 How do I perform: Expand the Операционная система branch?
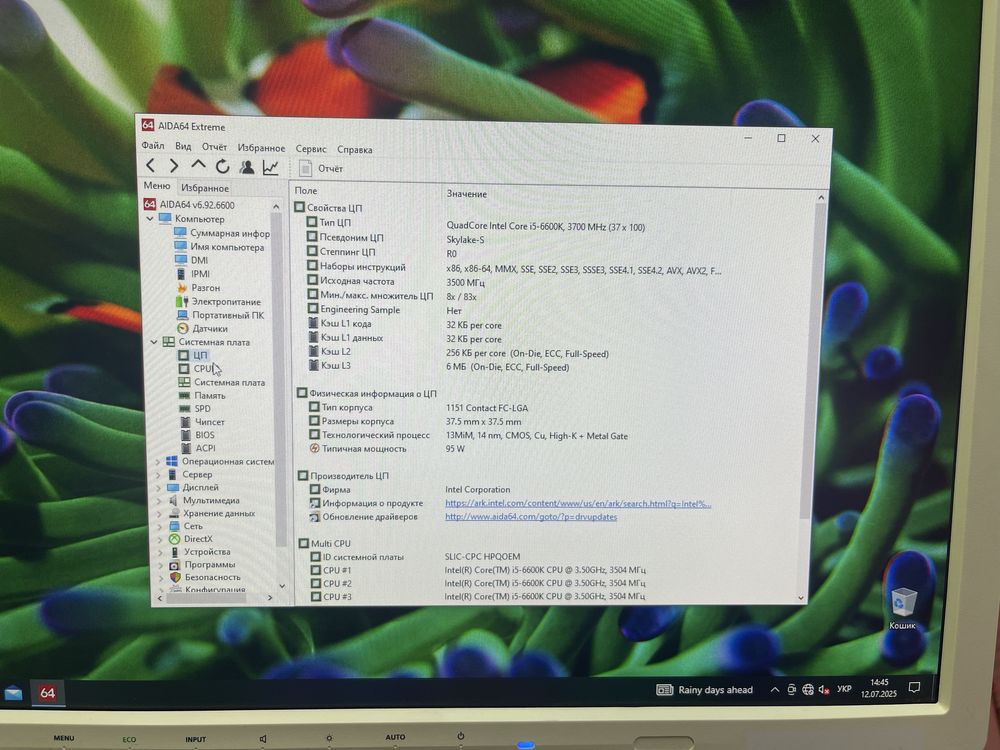coord(159,462)
